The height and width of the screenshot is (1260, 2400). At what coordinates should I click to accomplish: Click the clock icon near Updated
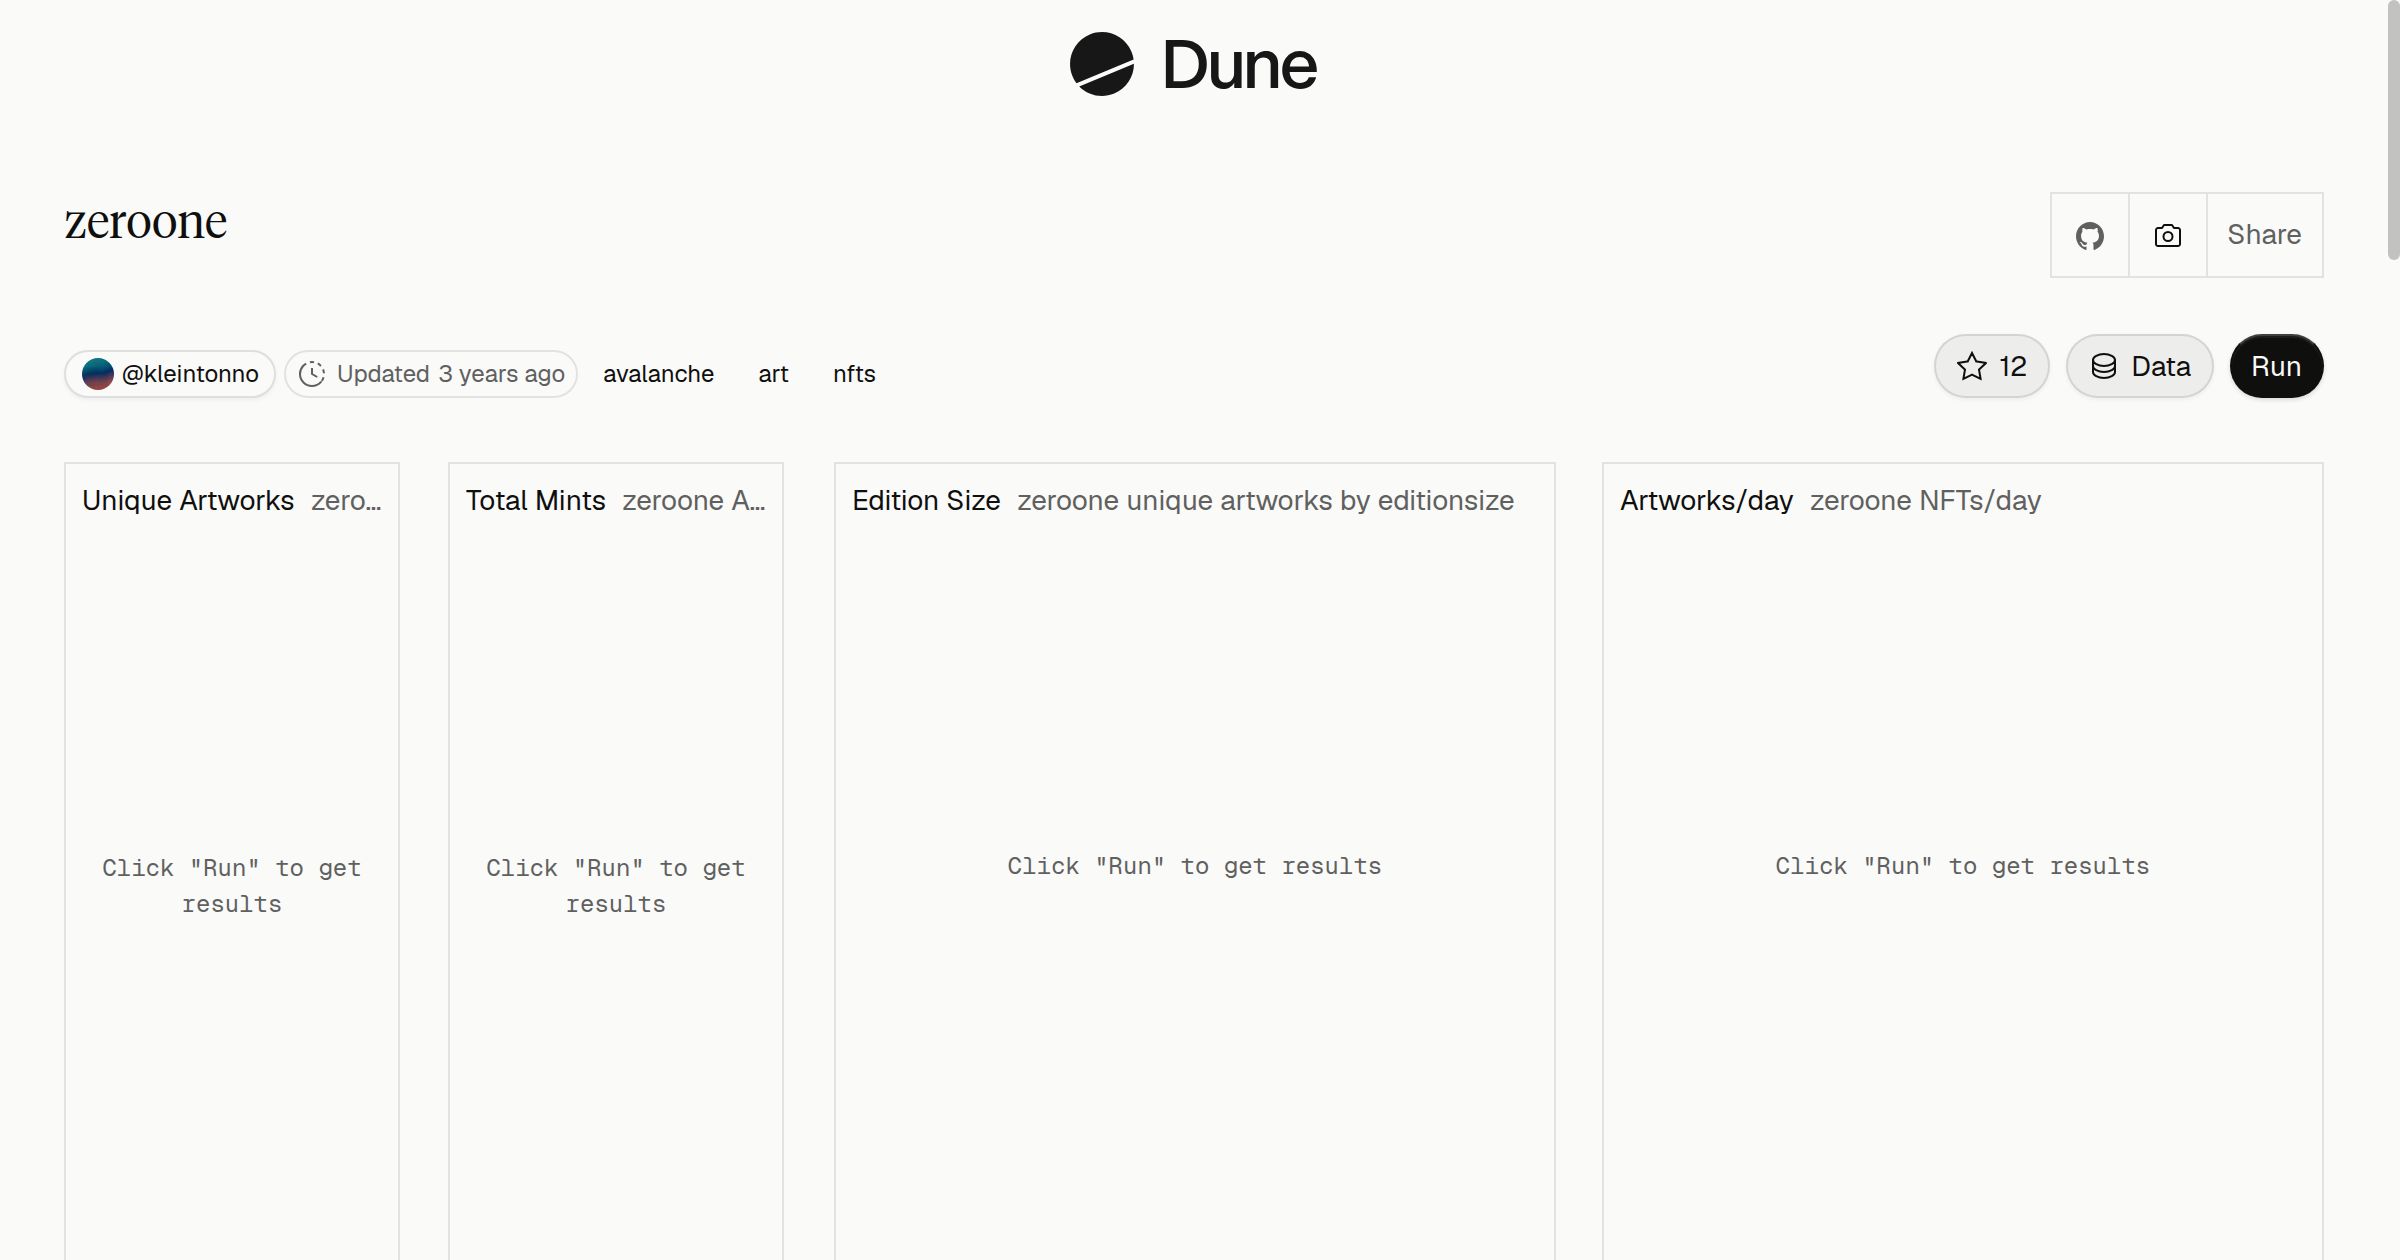(x=312, y=374)
